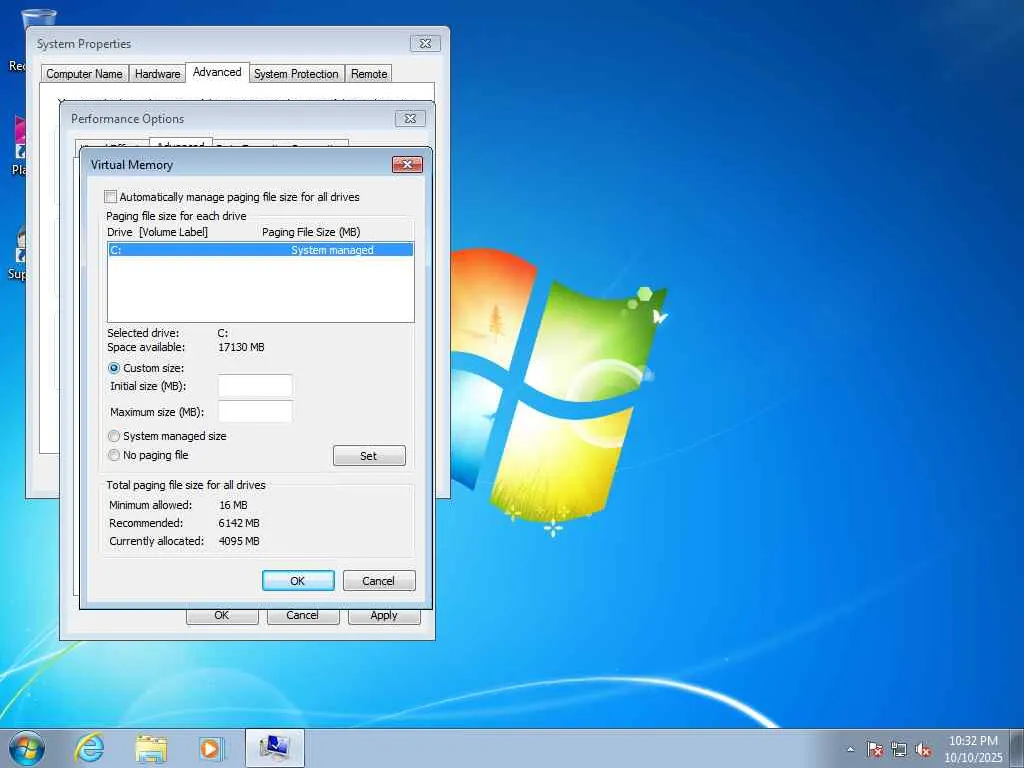Open the network status tray icon
The image size is (1024, 768).
(899, 749)
